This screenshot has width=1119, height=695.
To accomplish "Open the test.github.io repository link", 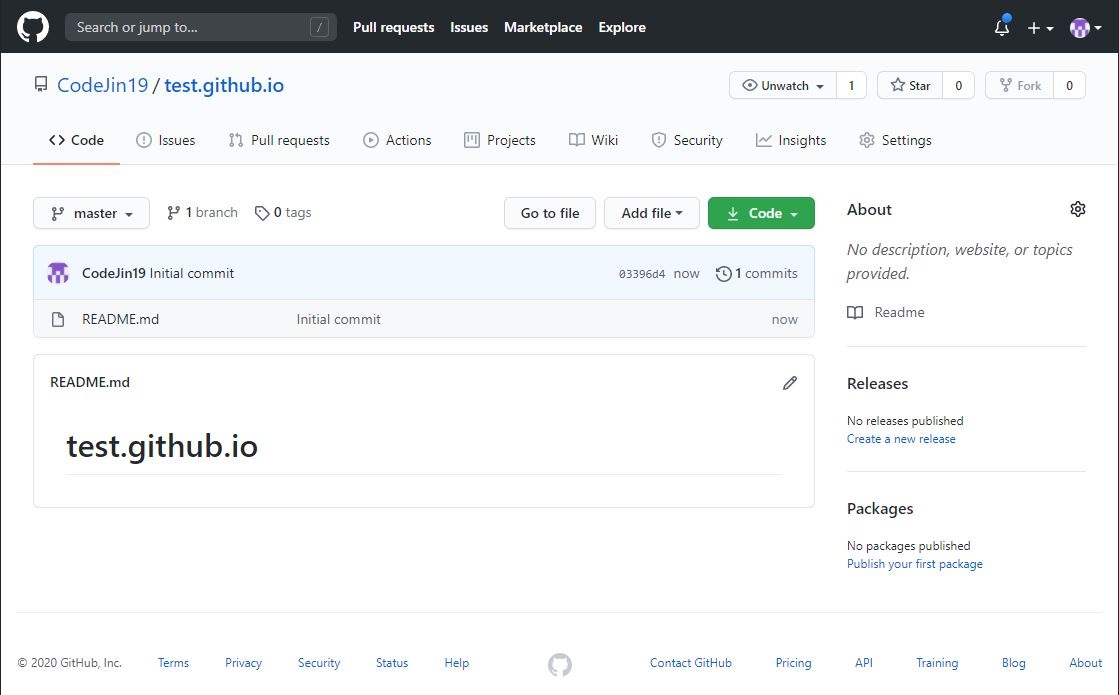I will (x=224, y=85).
